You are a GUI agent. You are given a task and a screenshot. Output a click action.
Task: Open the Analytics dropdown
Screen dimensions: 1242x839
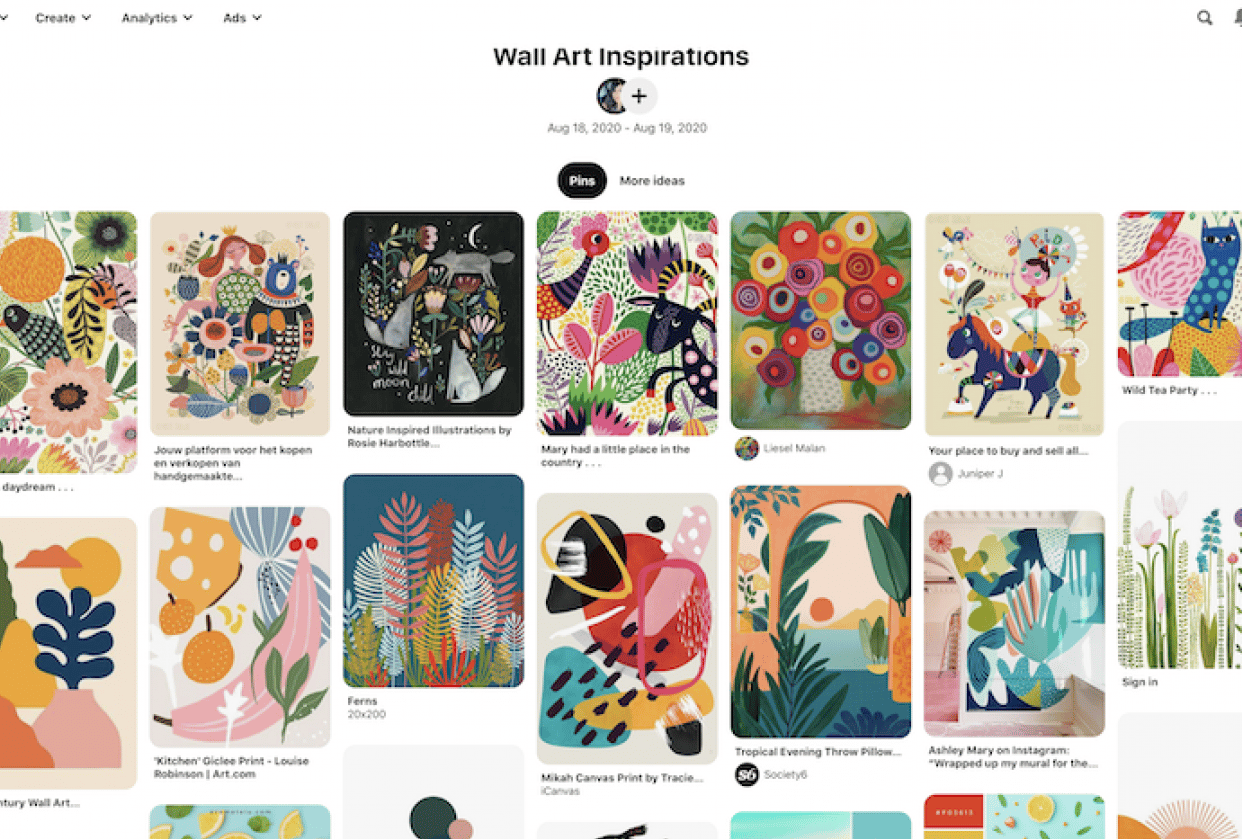pyautogui.click(x=157, y=18)
